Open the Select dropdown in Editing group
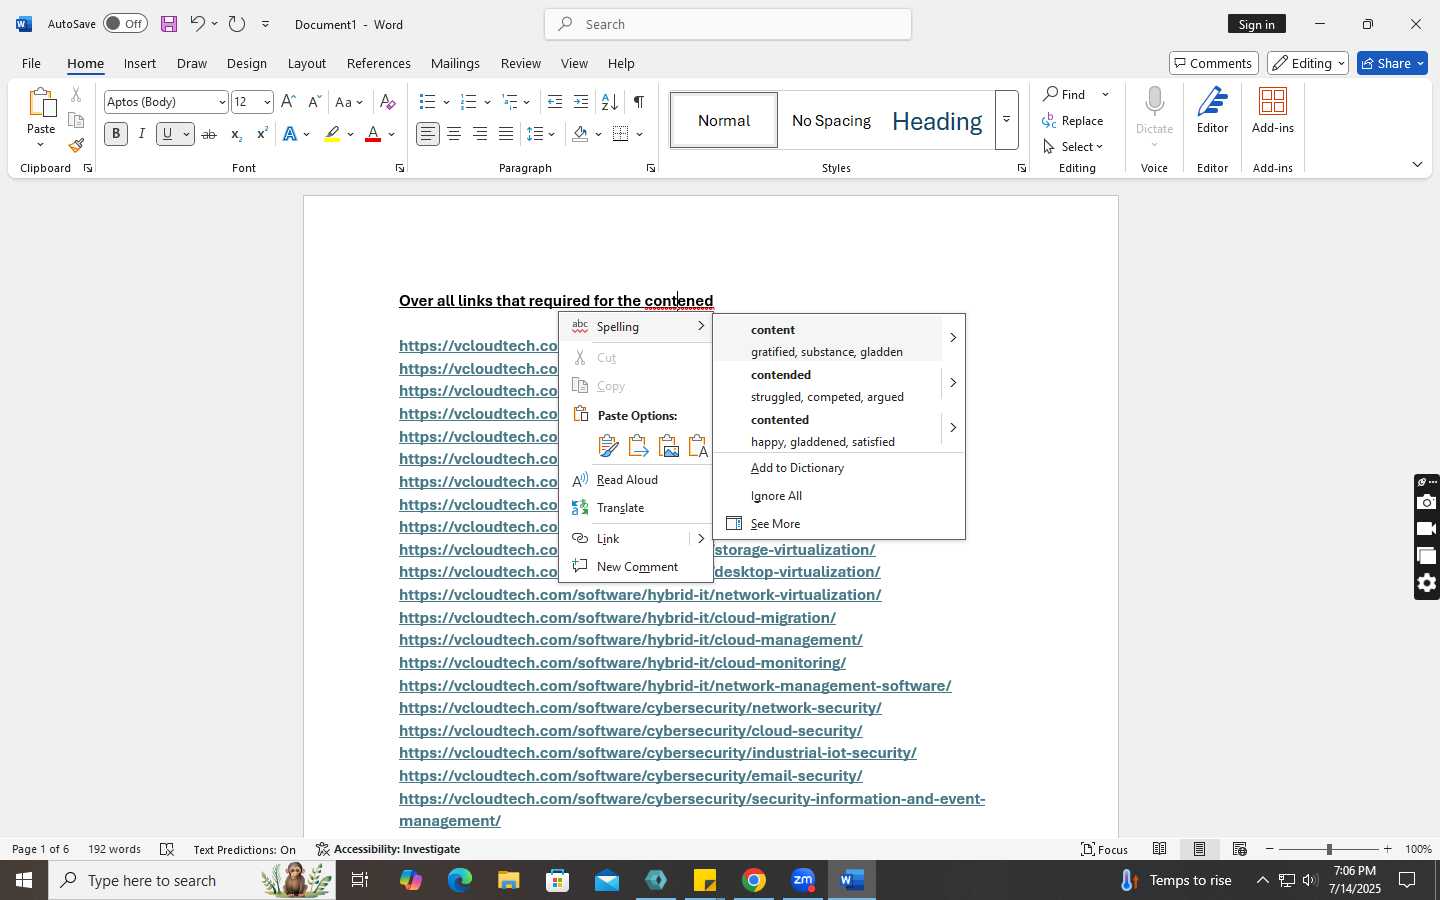This screenshot has width=1440, height=900. (x=1073, y=147)
